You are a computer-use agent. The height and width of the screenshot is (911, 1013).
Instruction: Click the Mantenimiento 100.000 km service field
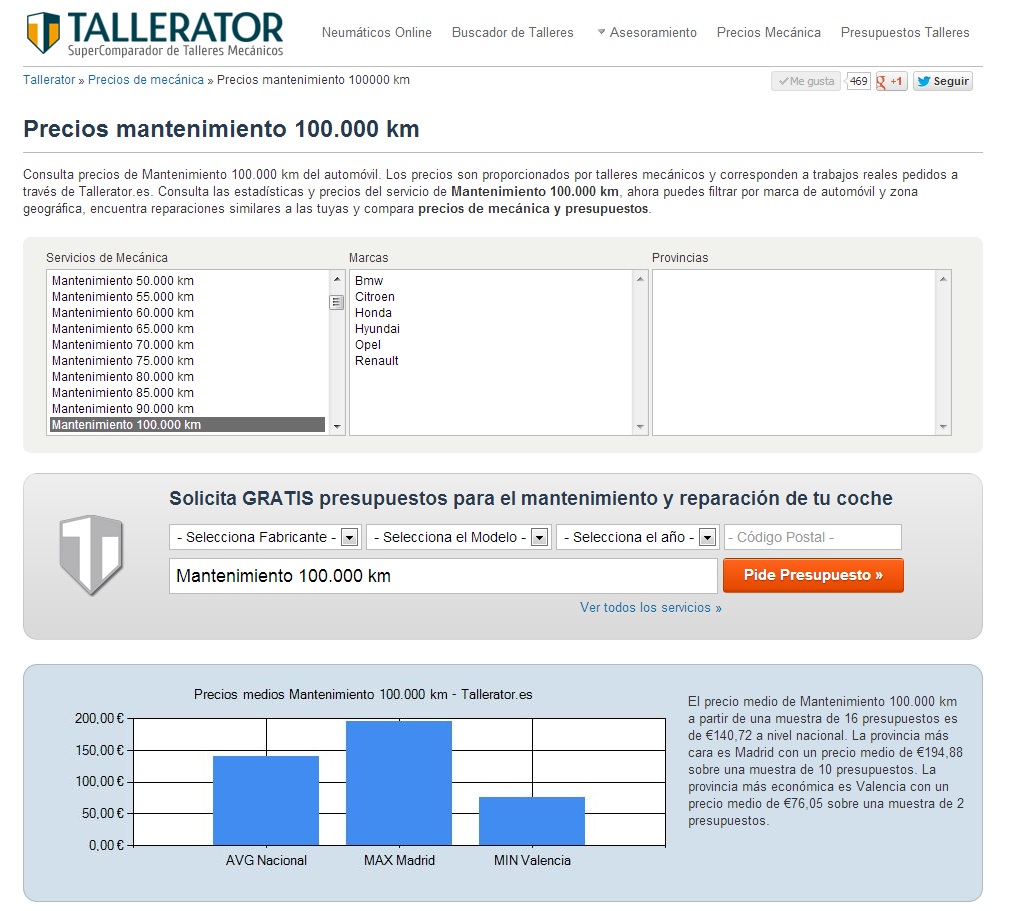point(443,576)
